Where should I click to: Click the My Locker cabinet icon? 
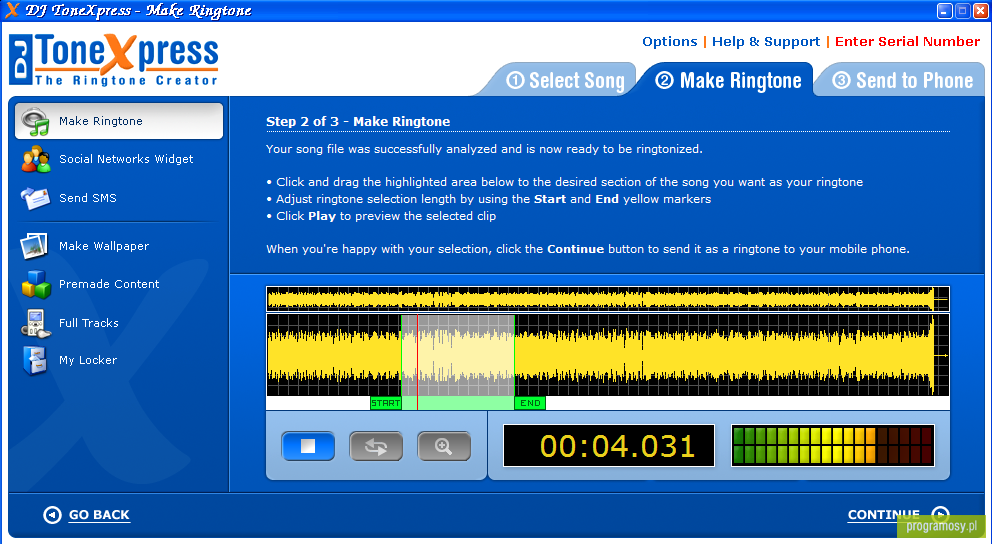(35, 361)
